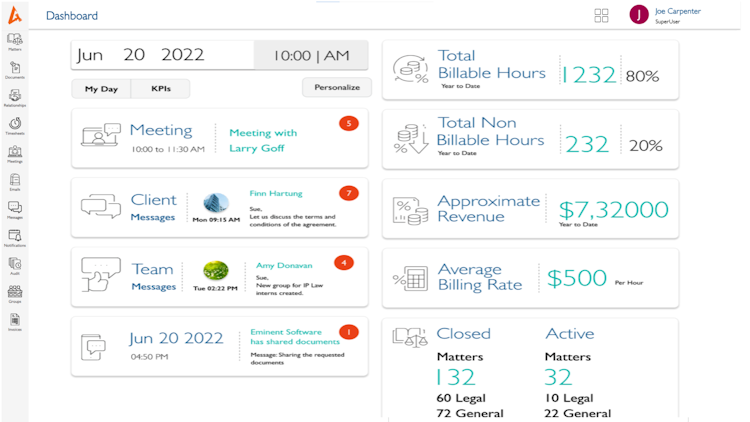This screenshot has height=422, width=750.
Task: Open Matters in the sidebar
Action: coord(15,40)
